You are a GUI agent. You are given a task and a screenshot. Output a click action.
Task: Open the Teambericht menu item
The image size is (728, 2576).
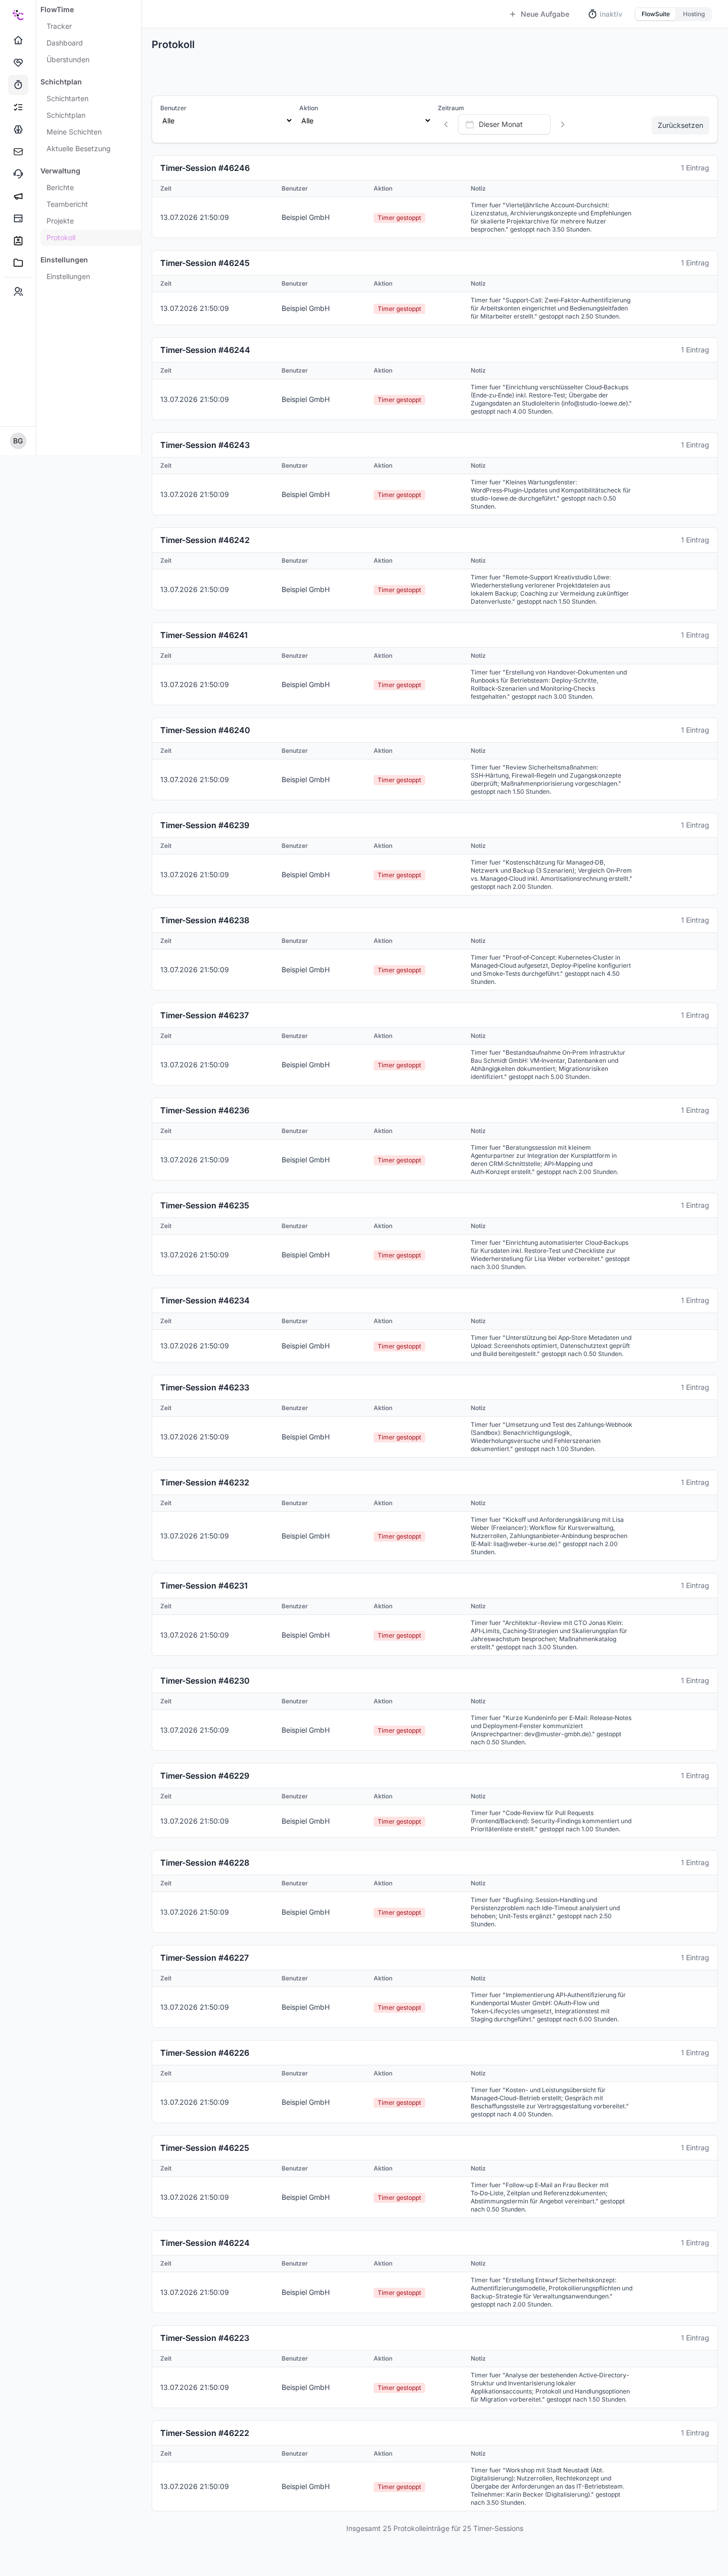(67, 204)
